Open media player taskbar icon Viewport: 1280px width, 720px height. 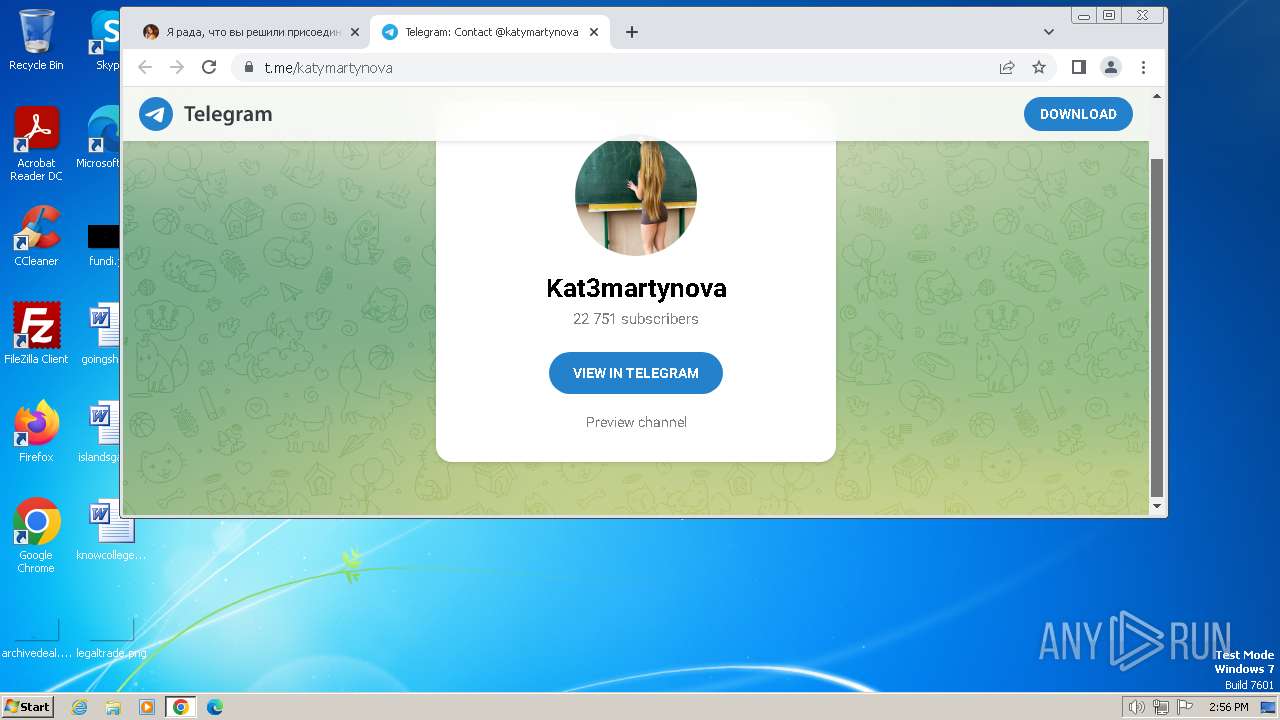[x=147, y=707]
